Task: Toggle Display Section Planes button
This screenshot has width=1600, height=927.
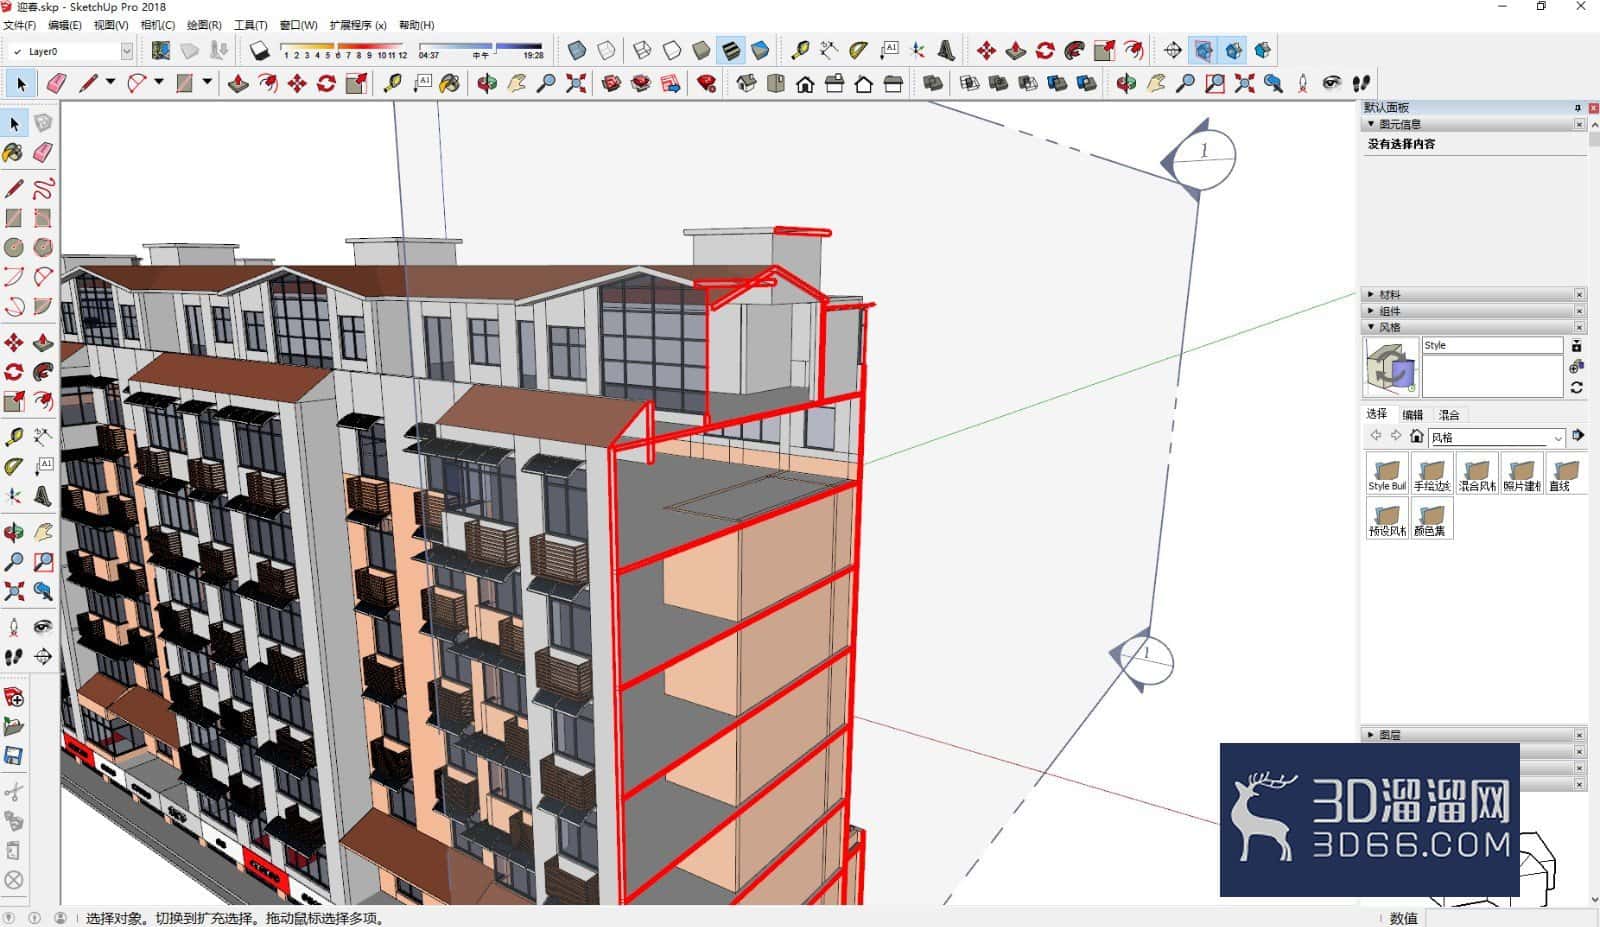Action: pyautogui.click(x=1203, y=50)
